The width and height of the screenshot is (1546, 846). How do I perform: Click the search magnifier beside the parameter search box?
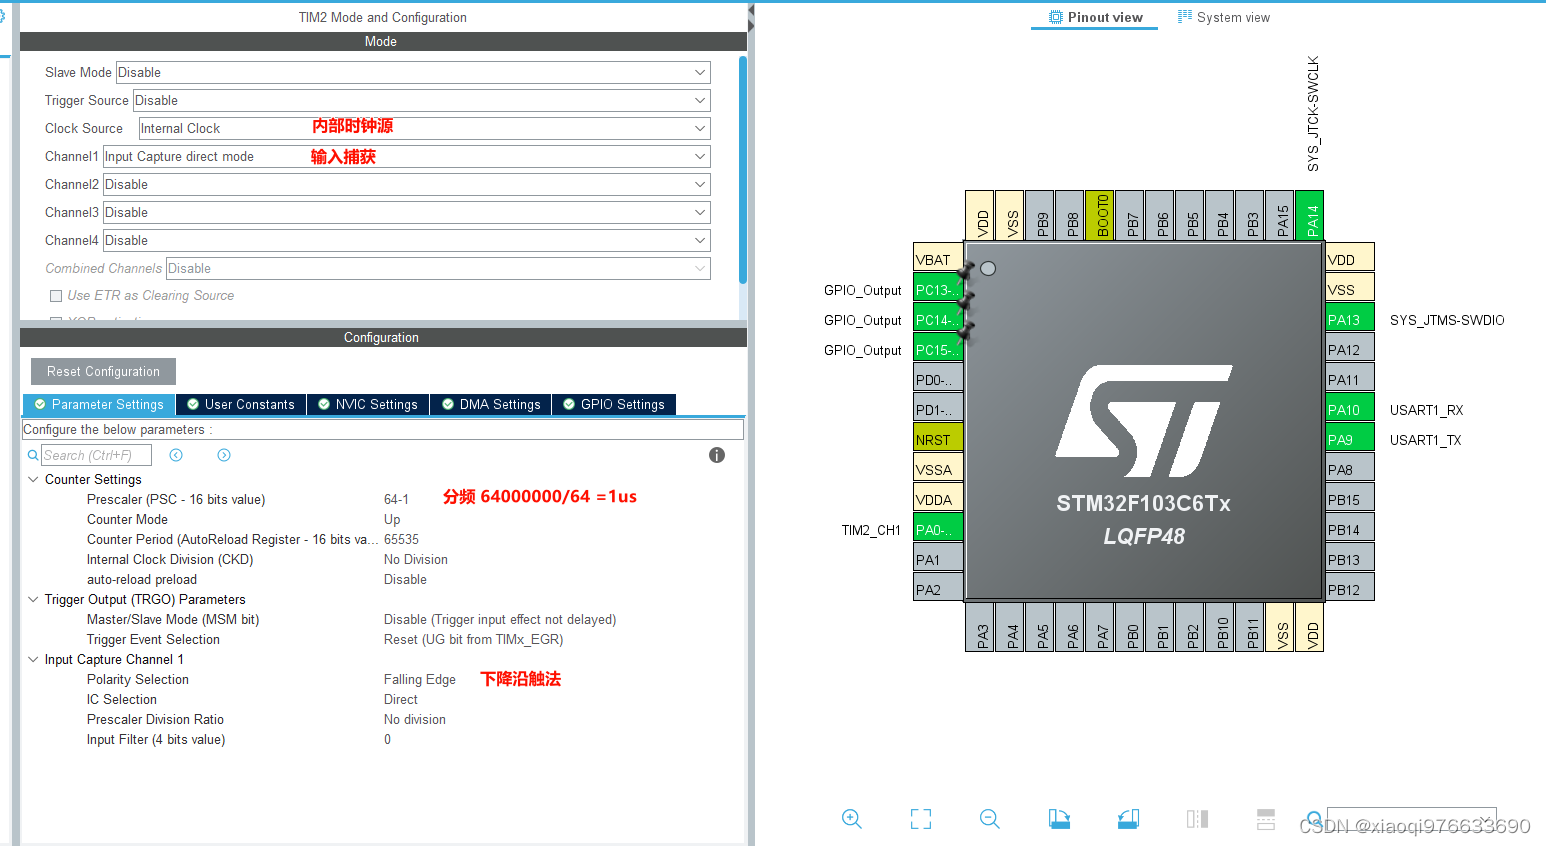pyautogui.click(x=33, y=455)
